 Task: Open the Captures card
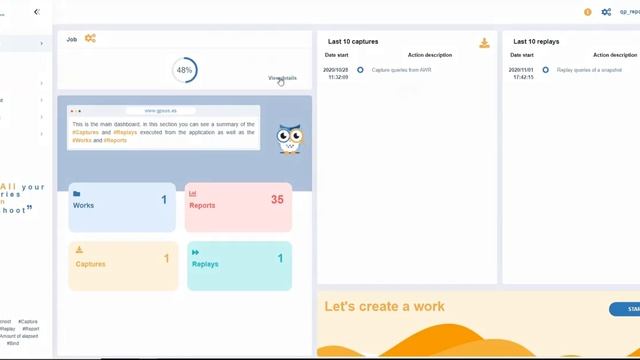[x=123, y=266]
